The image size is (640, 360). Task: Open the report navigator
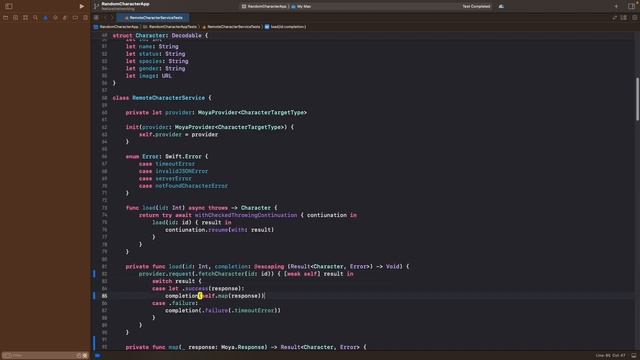click(85, 18)
